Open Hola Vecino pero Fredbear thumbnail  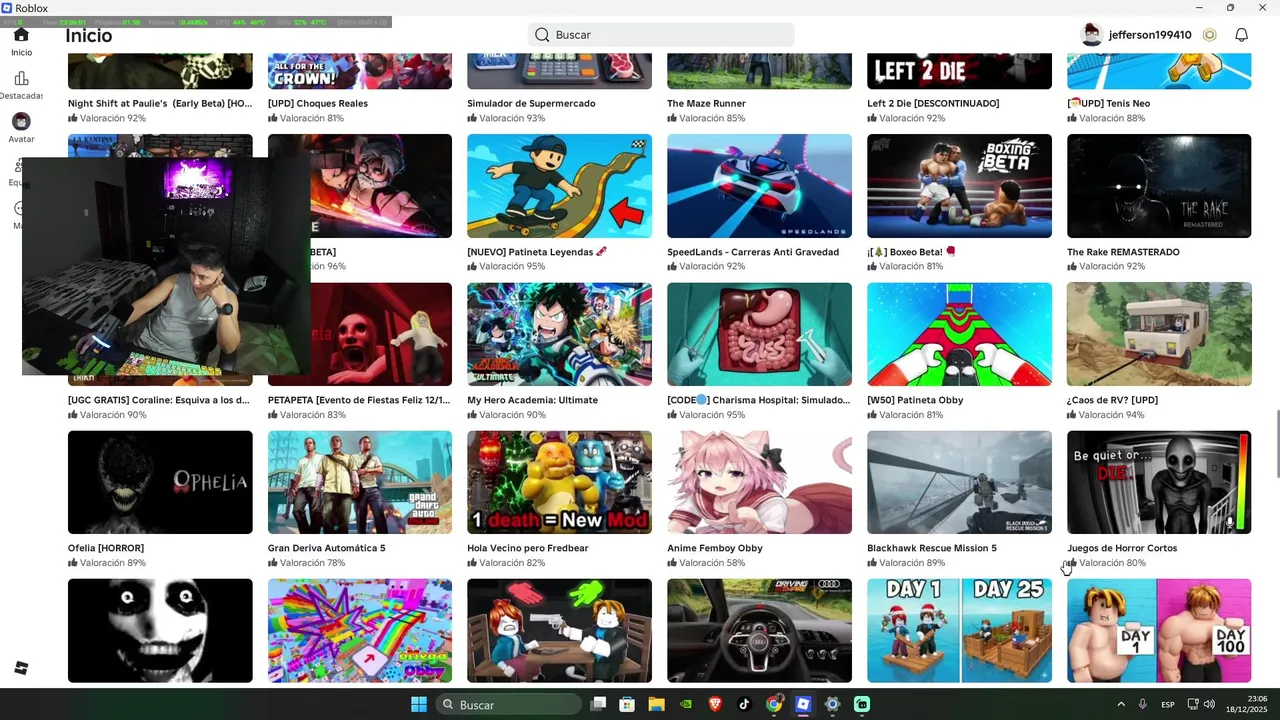tap(559, 482)
